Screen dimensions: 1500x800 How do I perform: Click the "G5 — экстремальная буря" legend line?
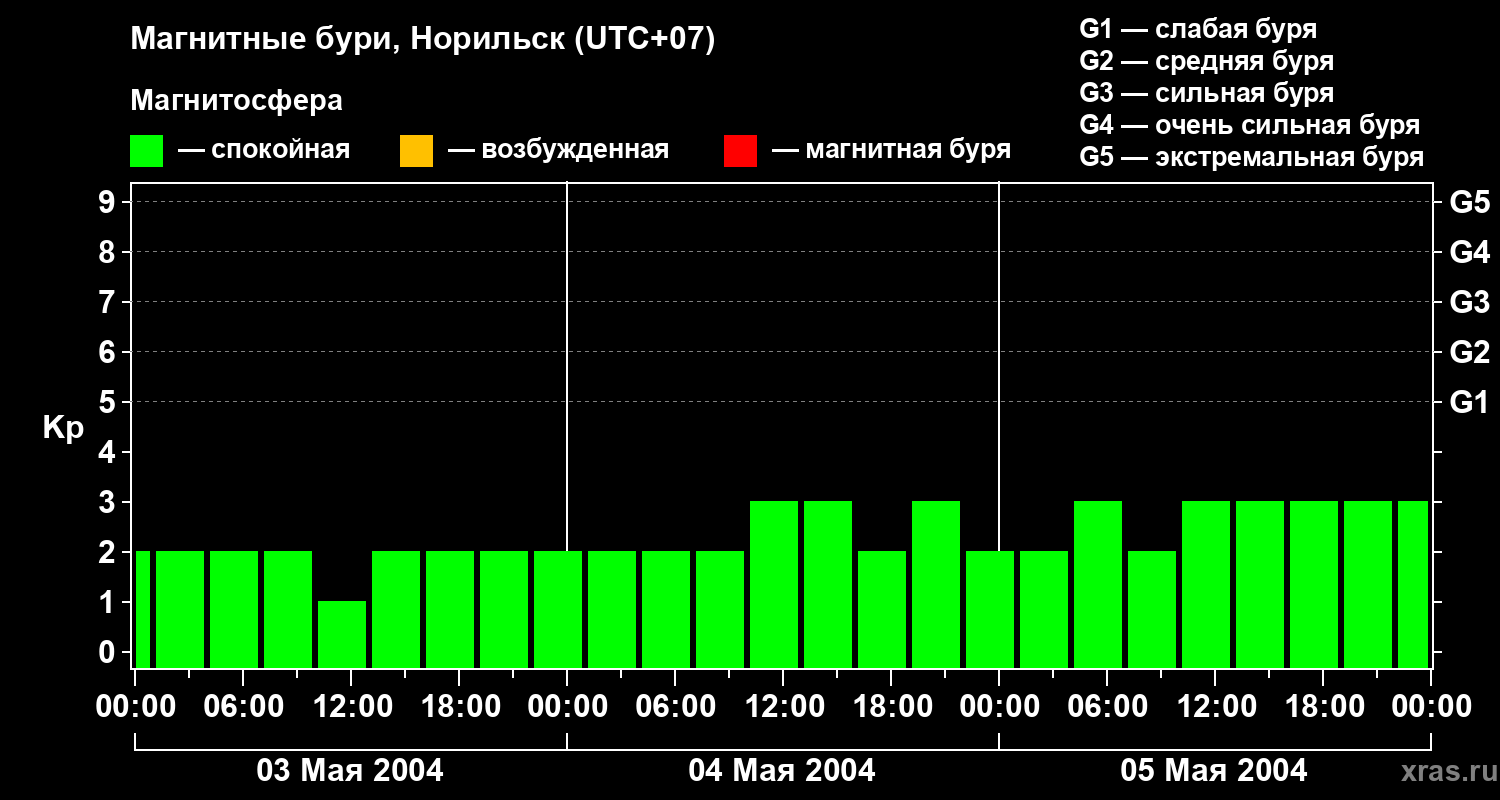(x=1252, y=157)
